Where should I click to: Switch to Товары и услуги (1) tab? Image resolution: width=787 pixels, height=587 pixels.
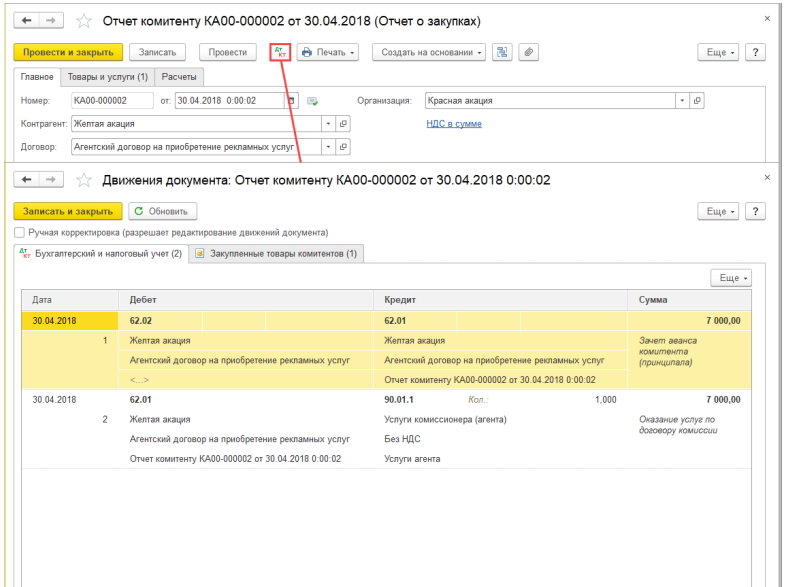point(107,77)
